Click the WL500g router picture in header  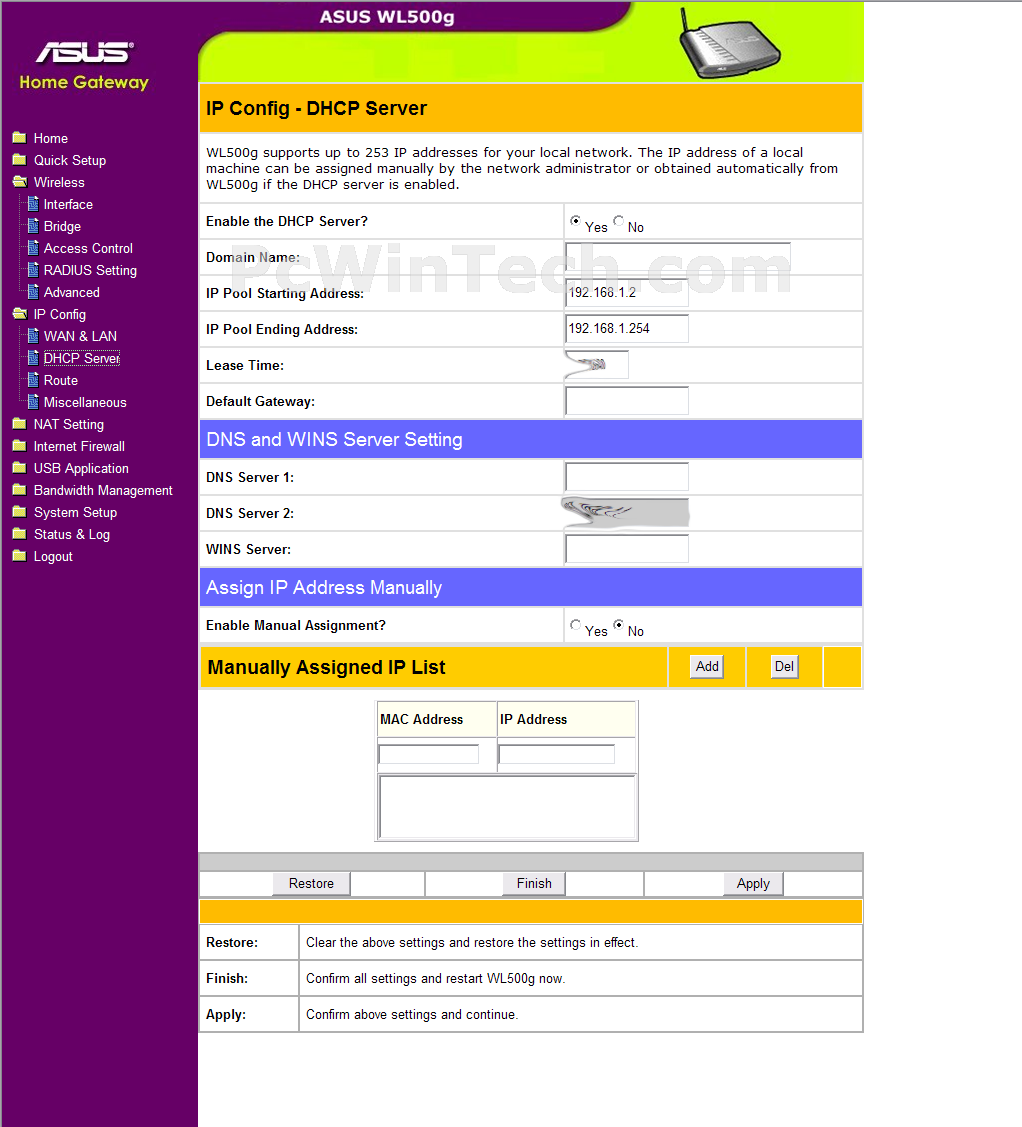pyautogui.click(x=730, y=43)
